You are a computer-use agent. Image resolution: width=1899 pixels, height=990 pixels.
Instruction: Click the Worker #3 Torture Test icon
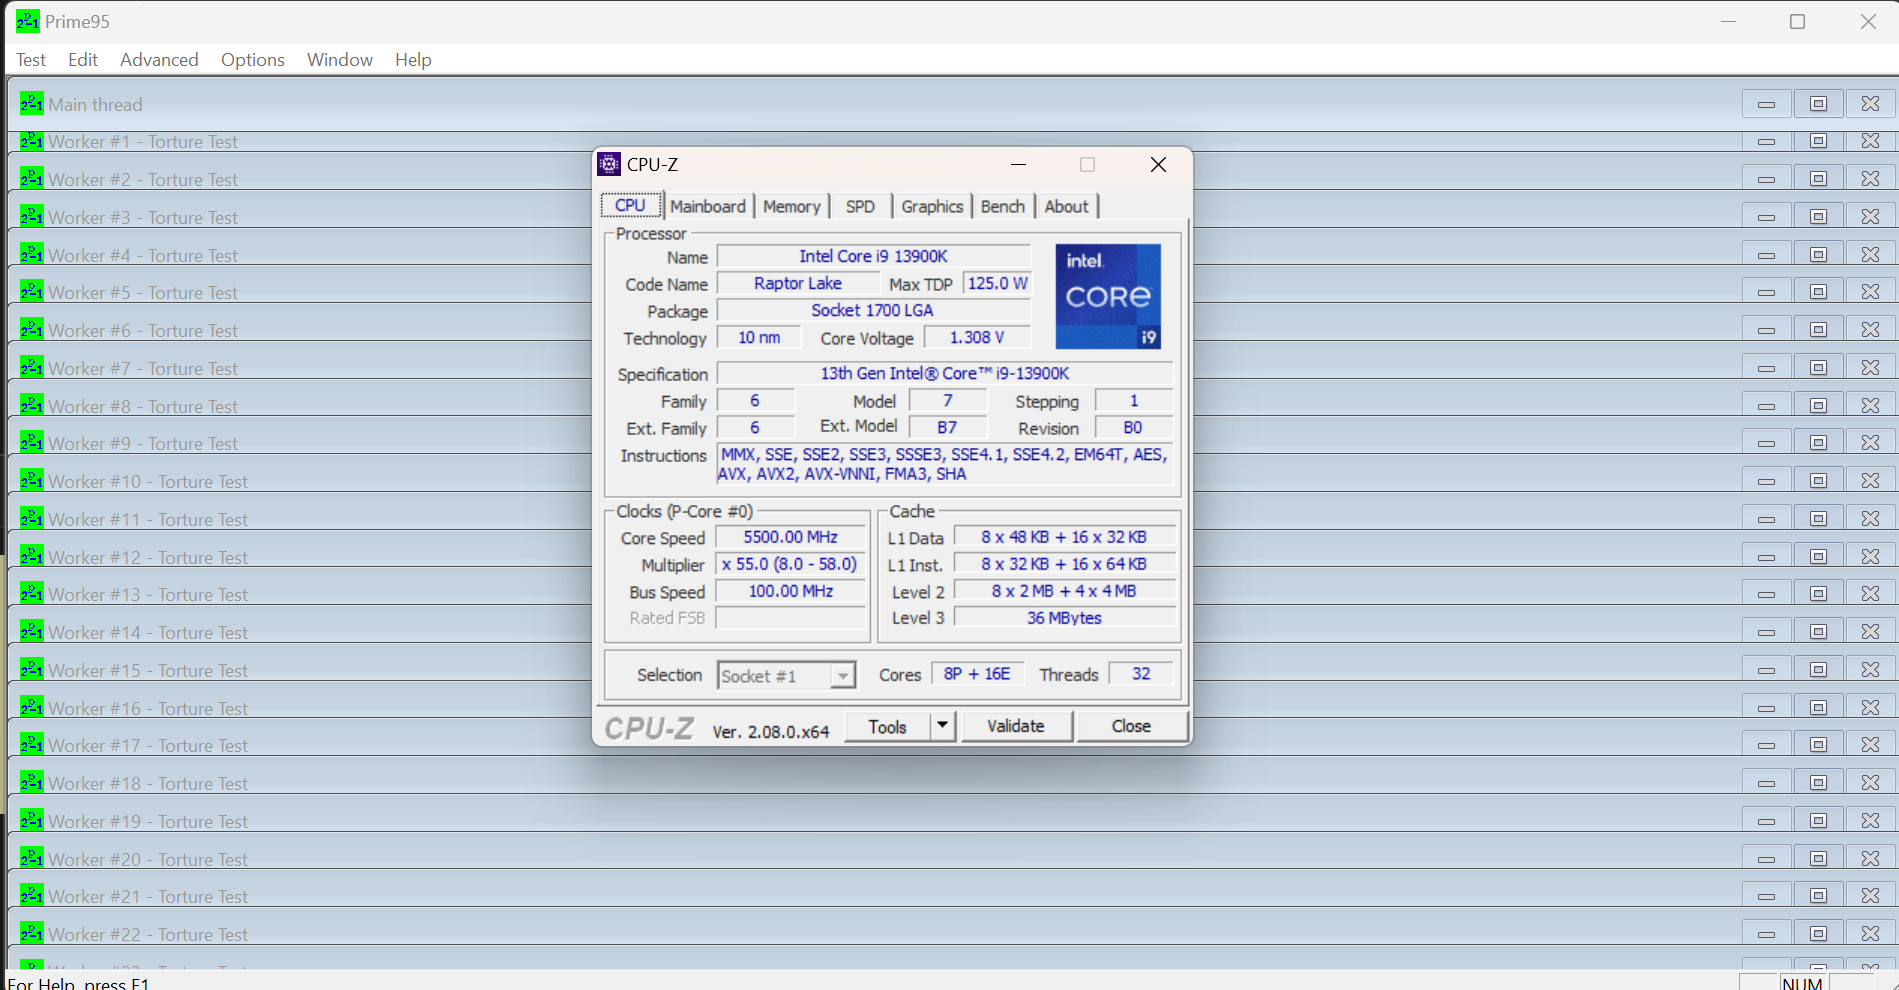[x=31, y=216]
